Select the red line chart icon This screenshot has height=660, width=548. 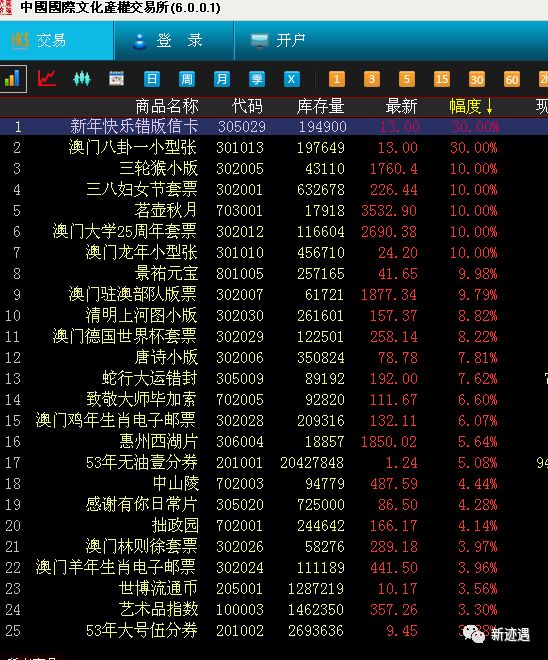(47, 78)
